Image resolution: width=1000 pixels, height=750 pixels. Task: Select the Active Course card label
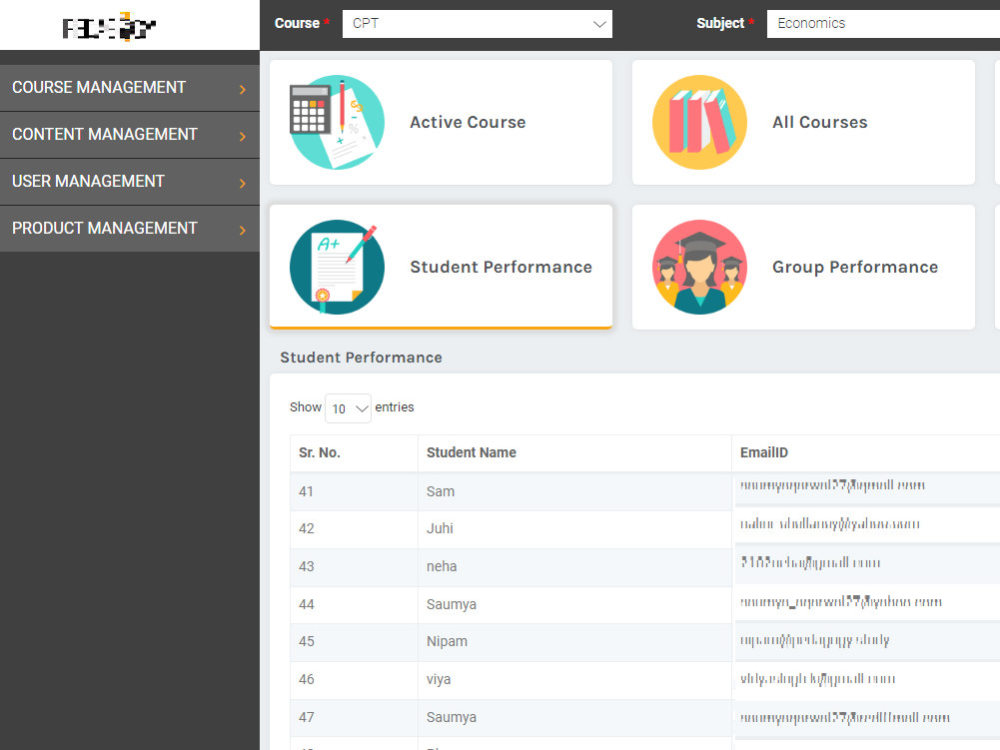(467, 122)
